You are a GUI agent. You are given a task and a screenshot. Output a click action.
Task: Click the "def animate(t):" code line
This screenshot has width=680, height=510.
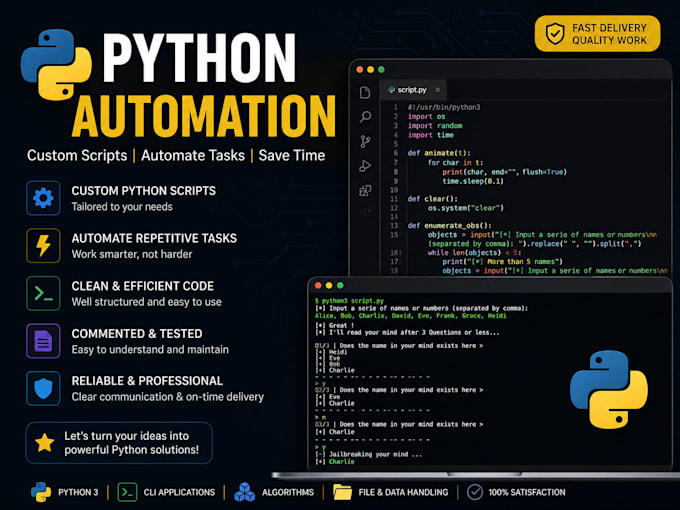(439, 153)
